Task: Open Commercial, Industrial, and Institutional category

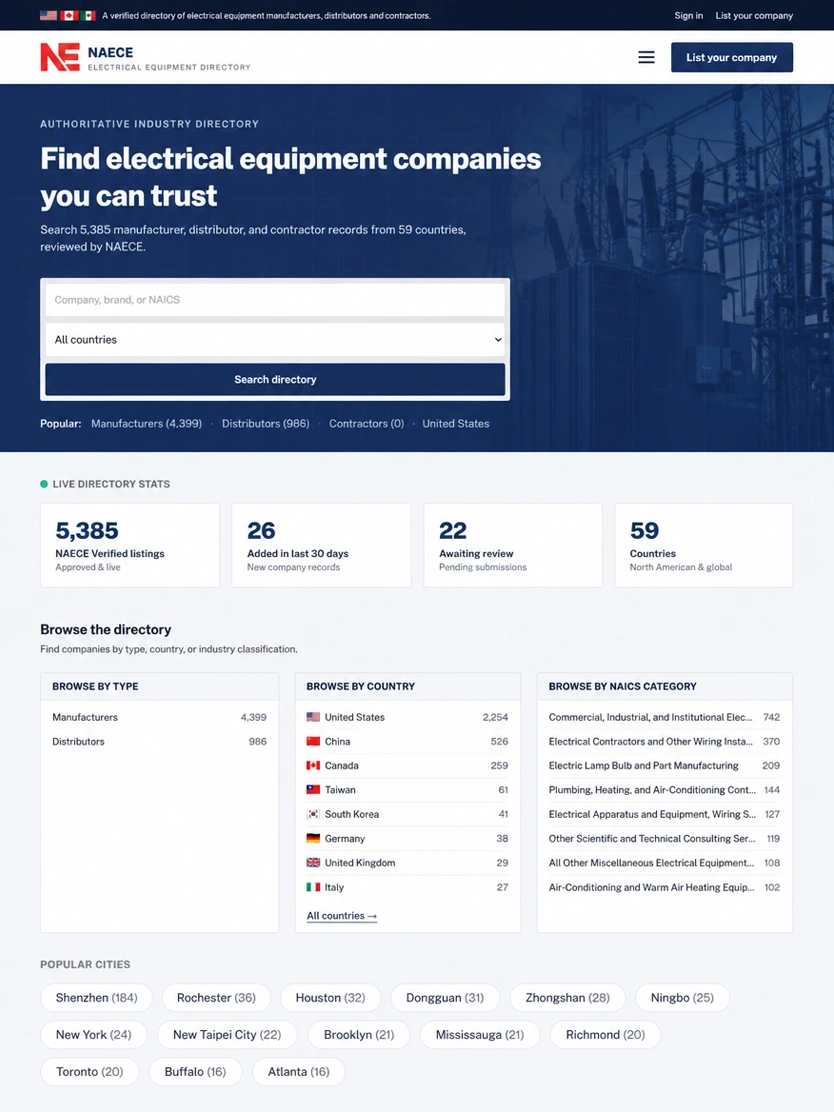Action: click(664, 717)
